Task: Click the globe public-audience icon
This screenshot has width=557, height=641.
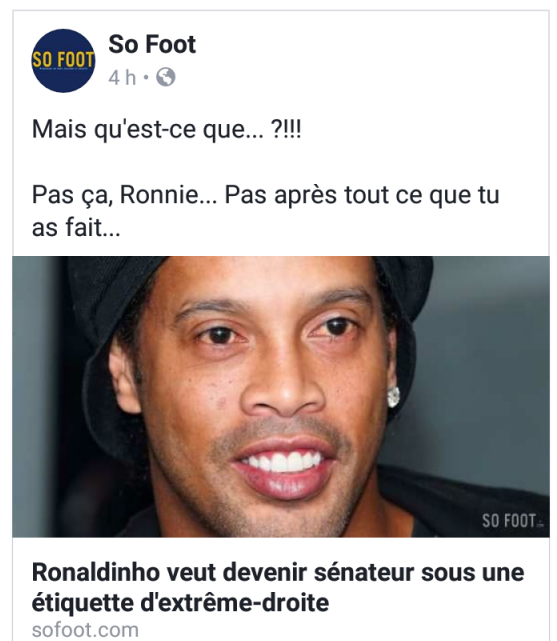Action: tap(166, 77)
